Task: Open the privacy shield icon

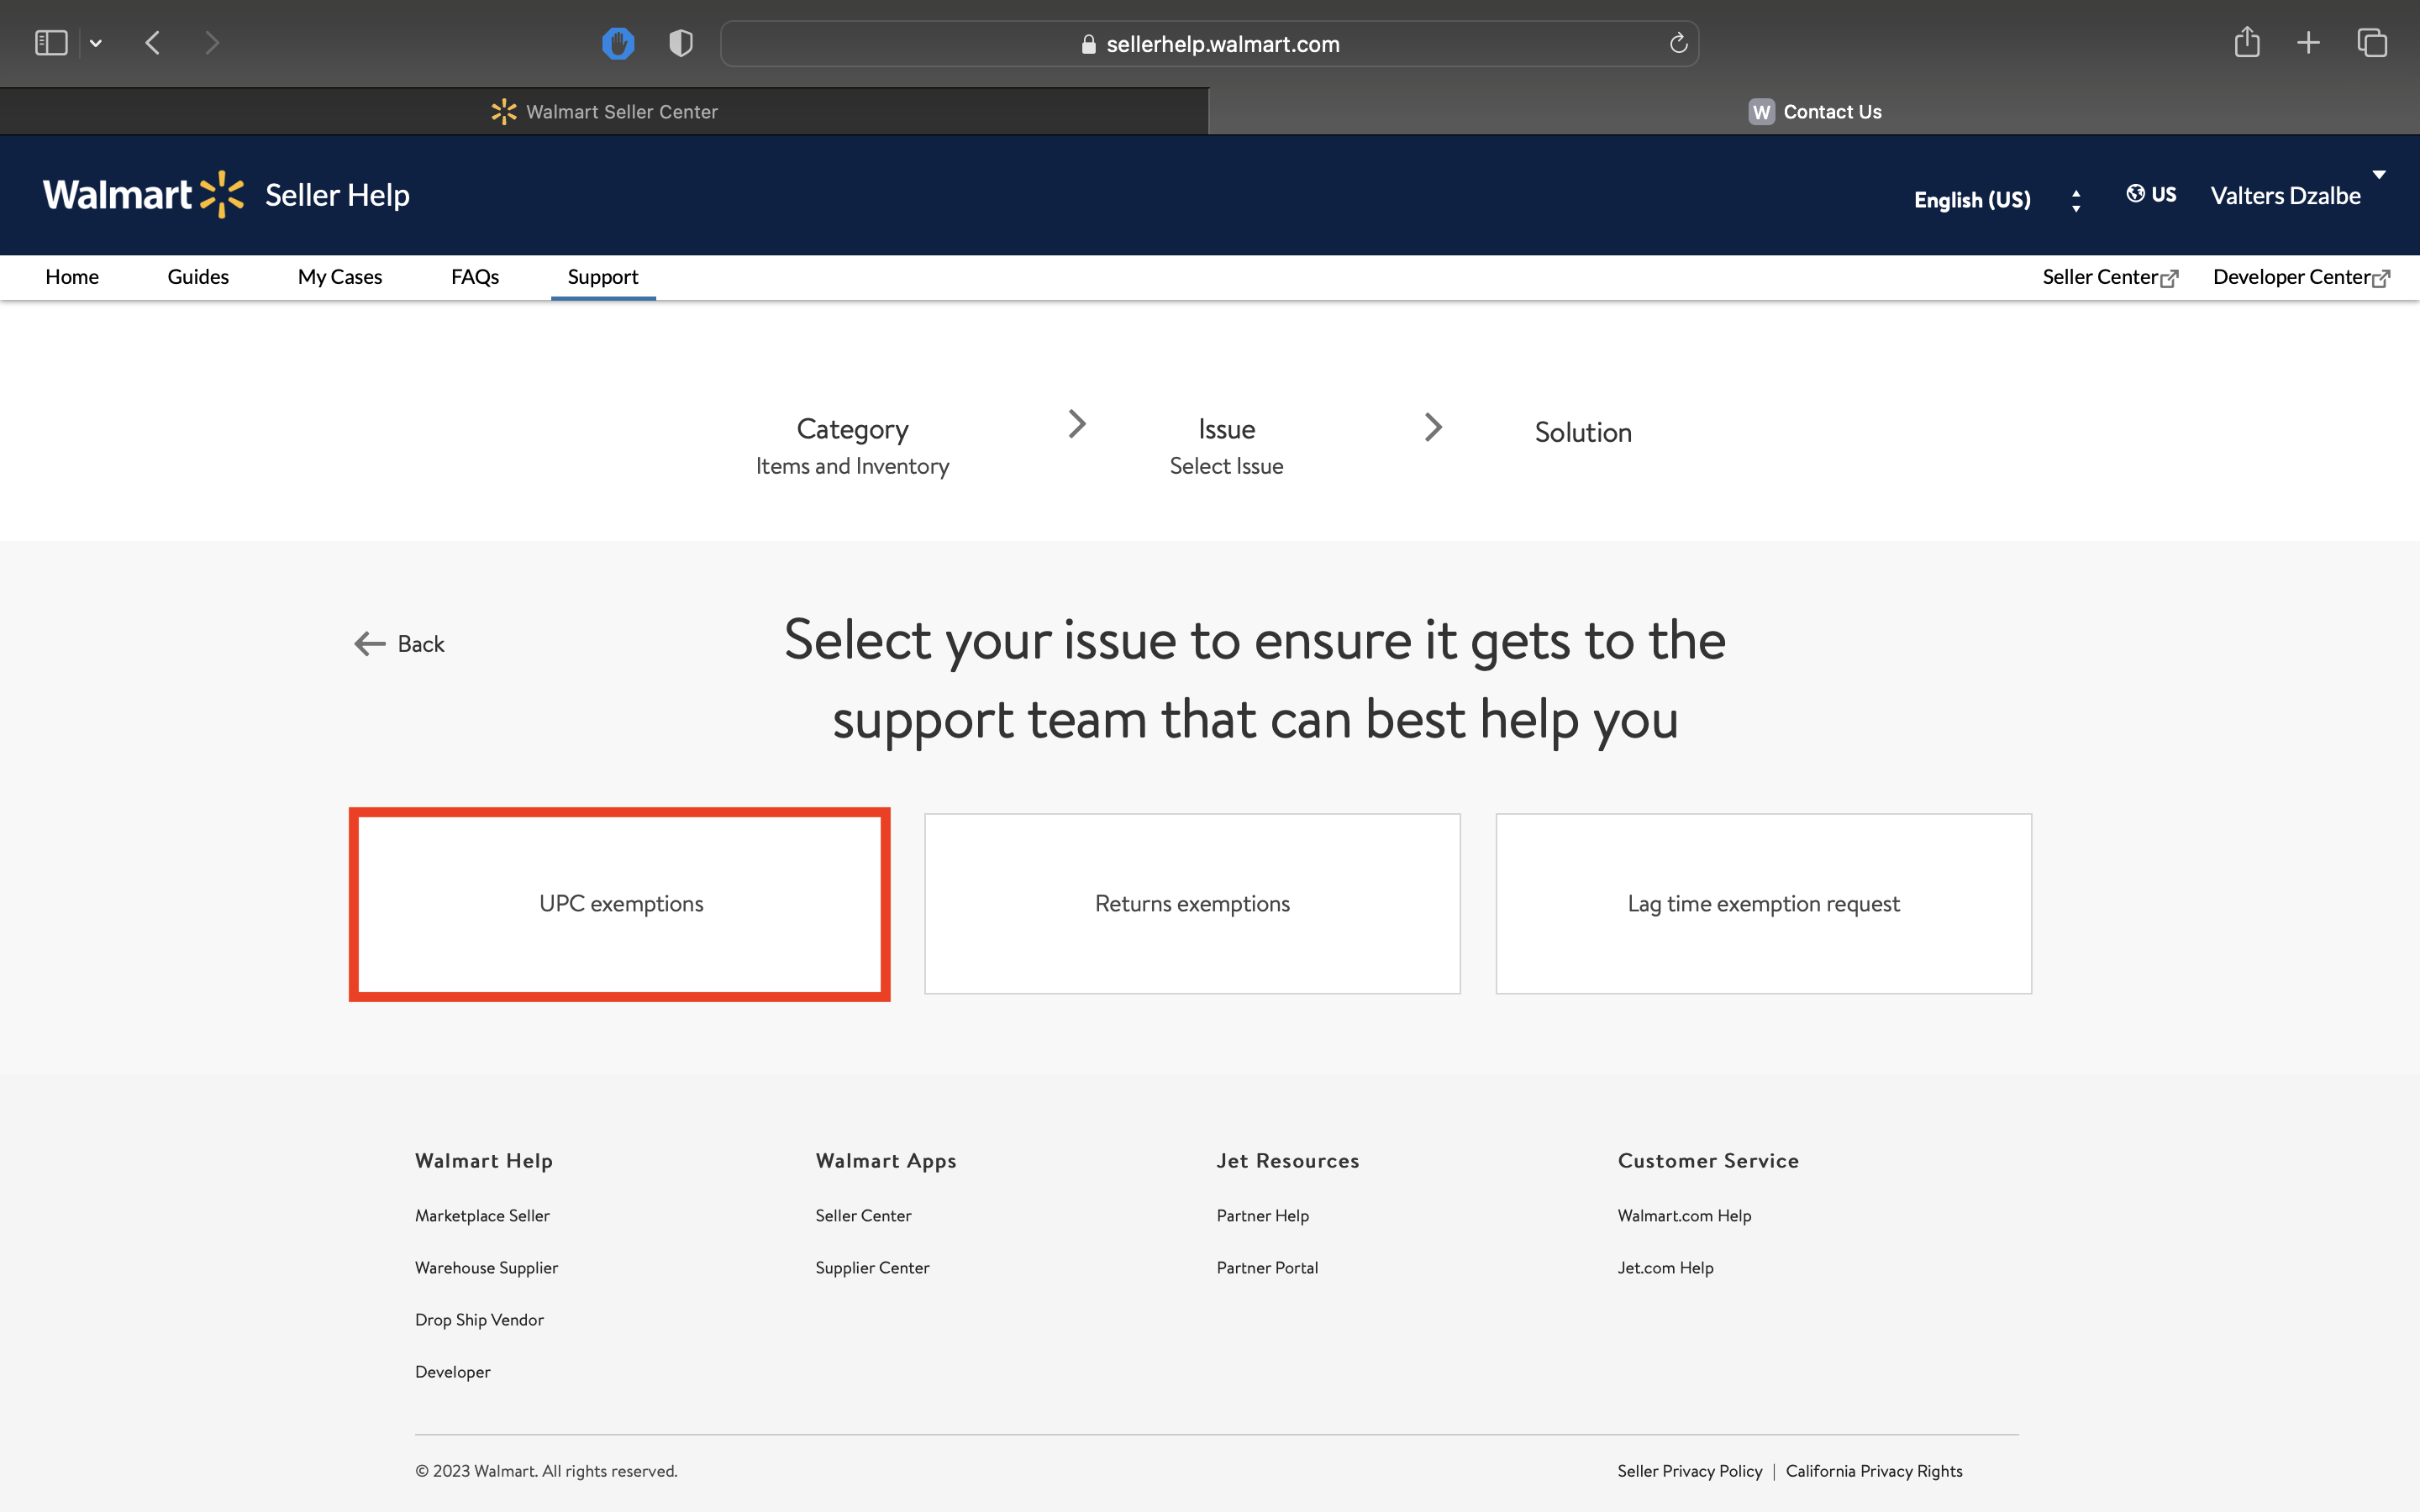Action: [681, 43]
